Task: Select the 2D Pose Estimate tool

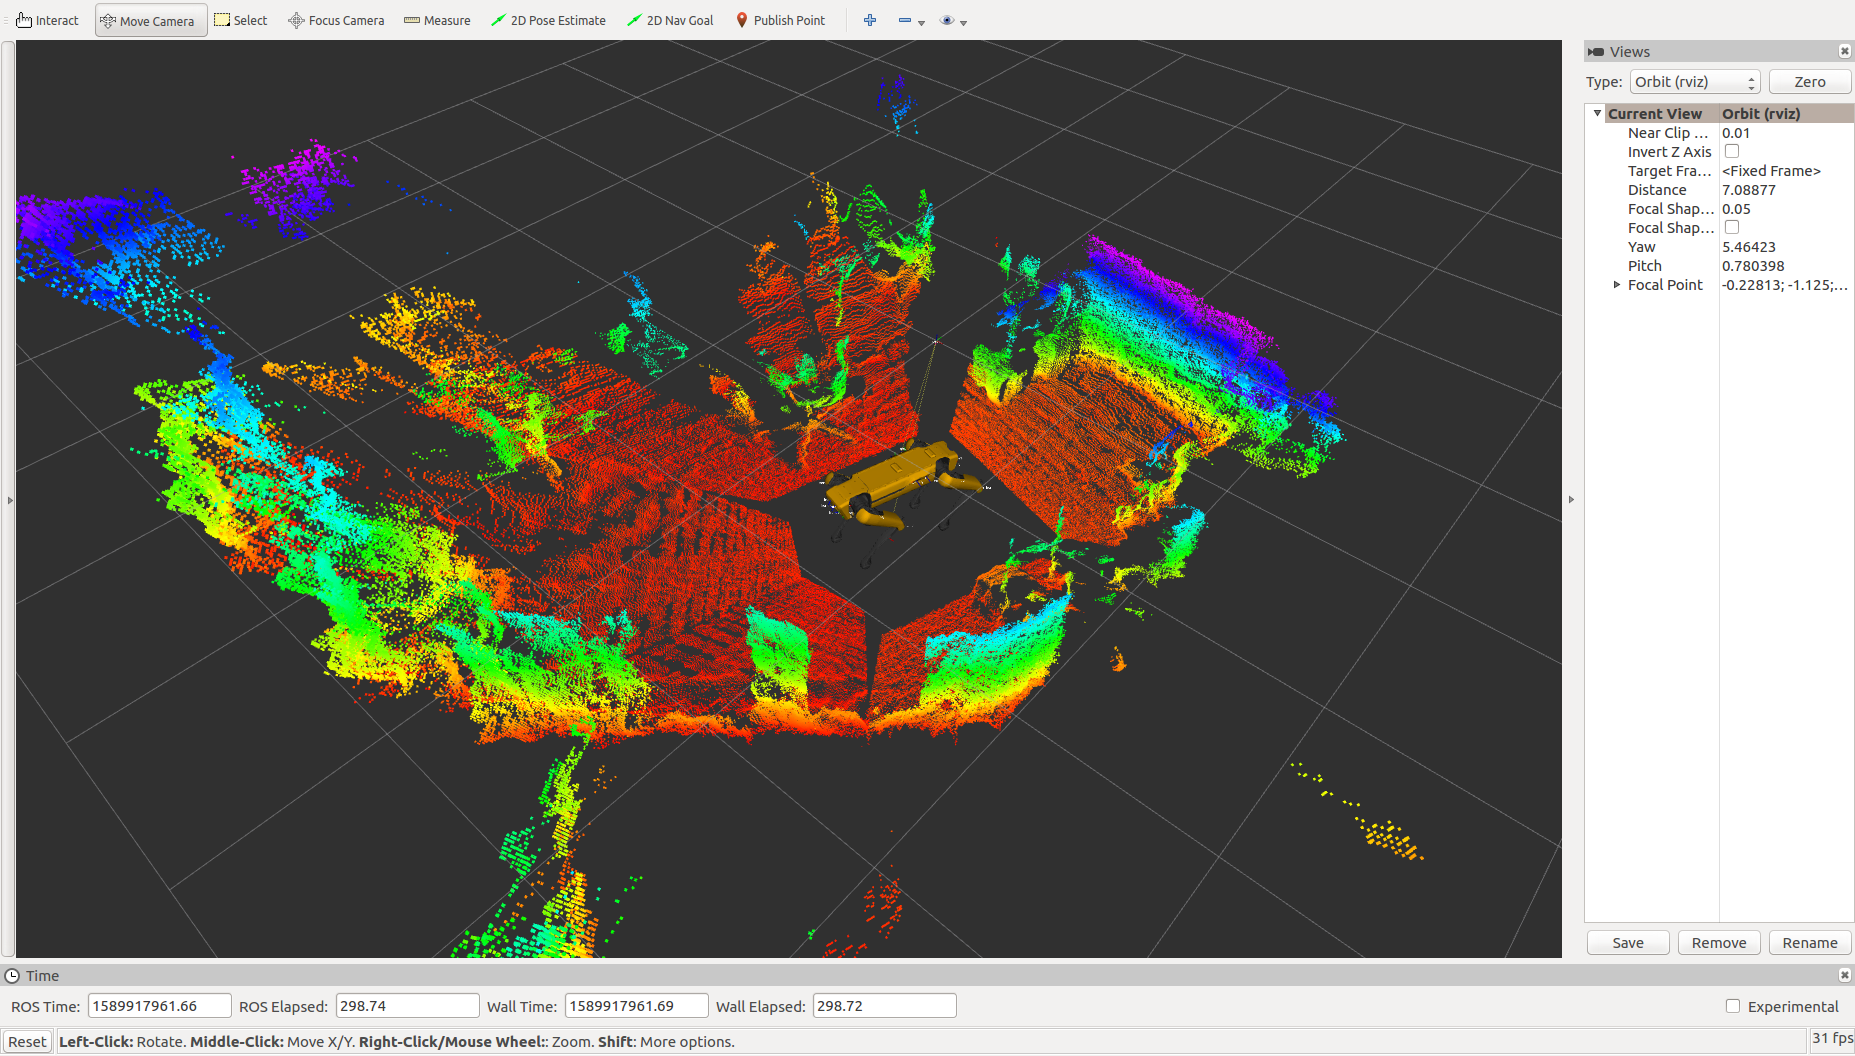Action: pyautogui.click(x=548, y=20)
